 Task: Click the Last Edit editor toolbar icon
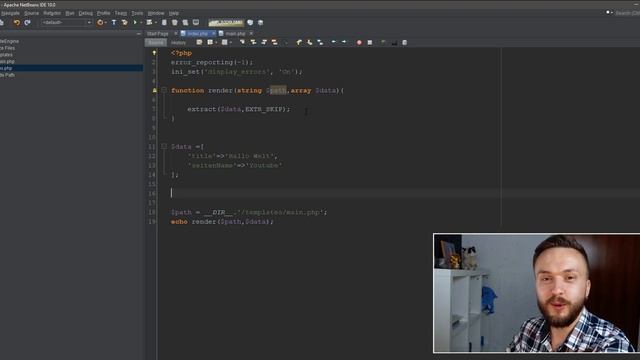(199, 42)
